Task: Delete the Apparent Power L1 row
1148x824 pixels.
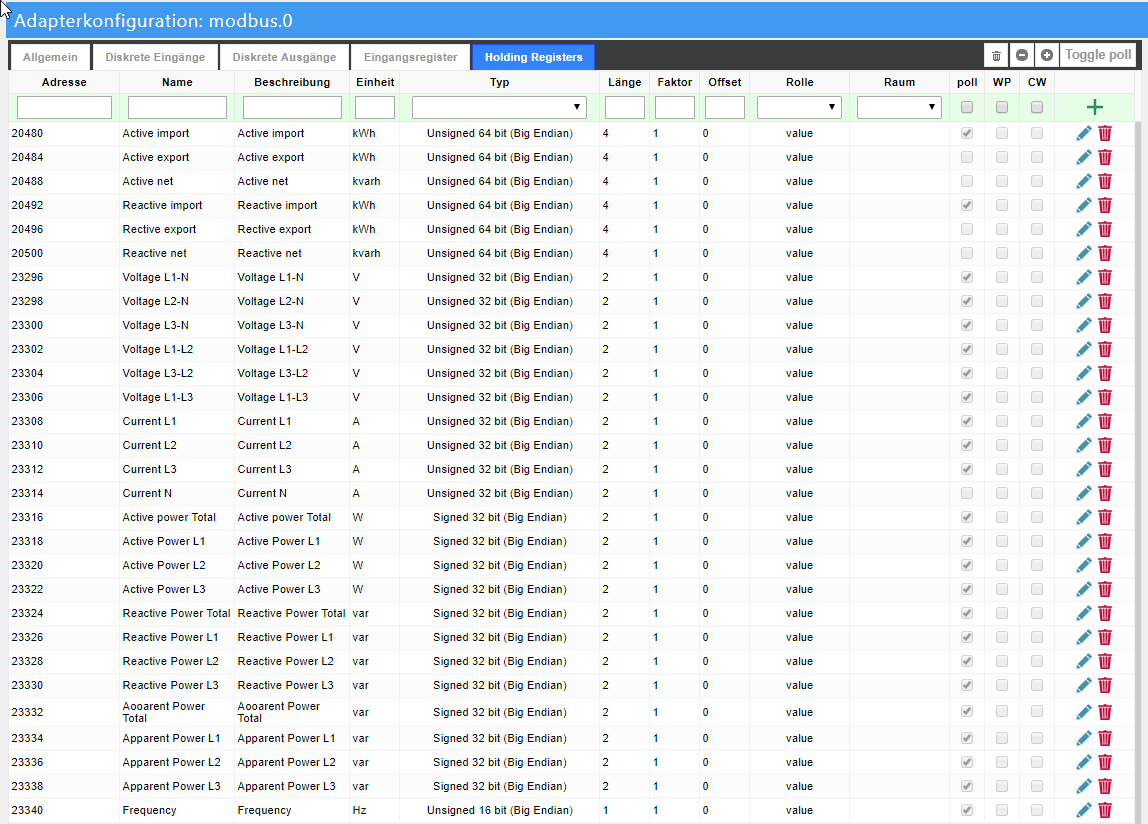Action: coord(1105,738)
